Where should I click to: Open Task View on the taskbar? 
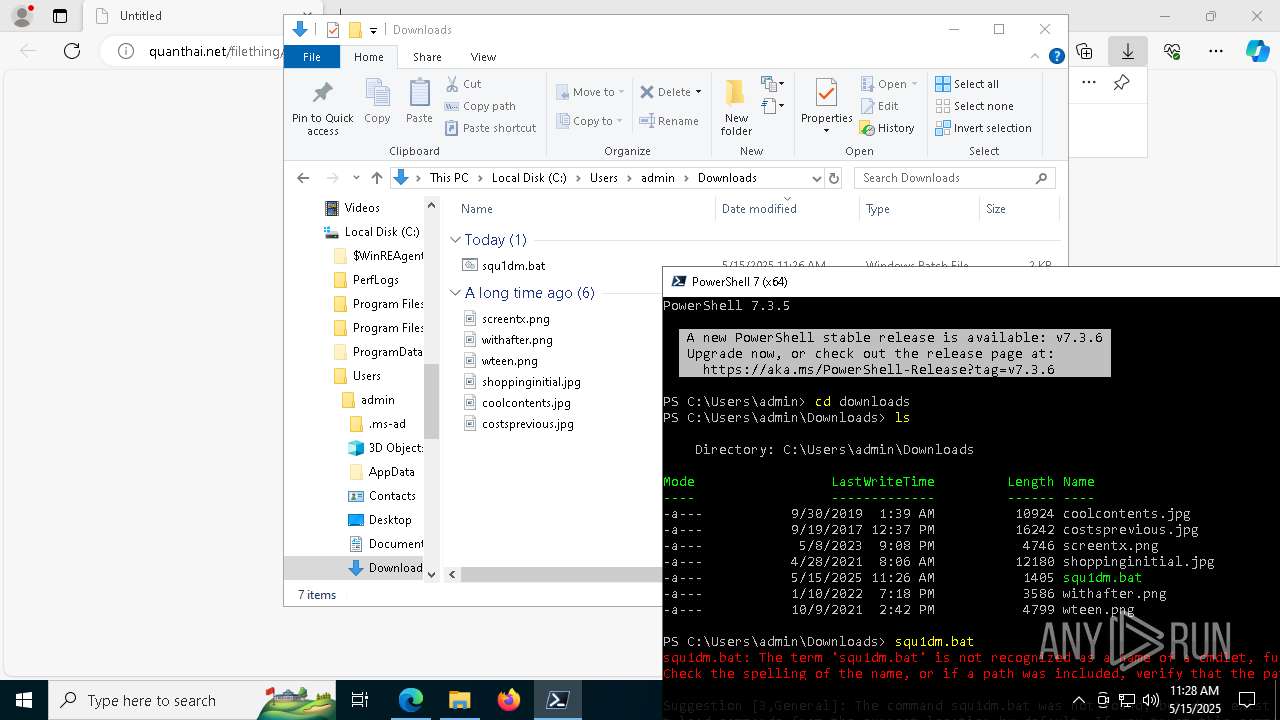tap(360, 700)
